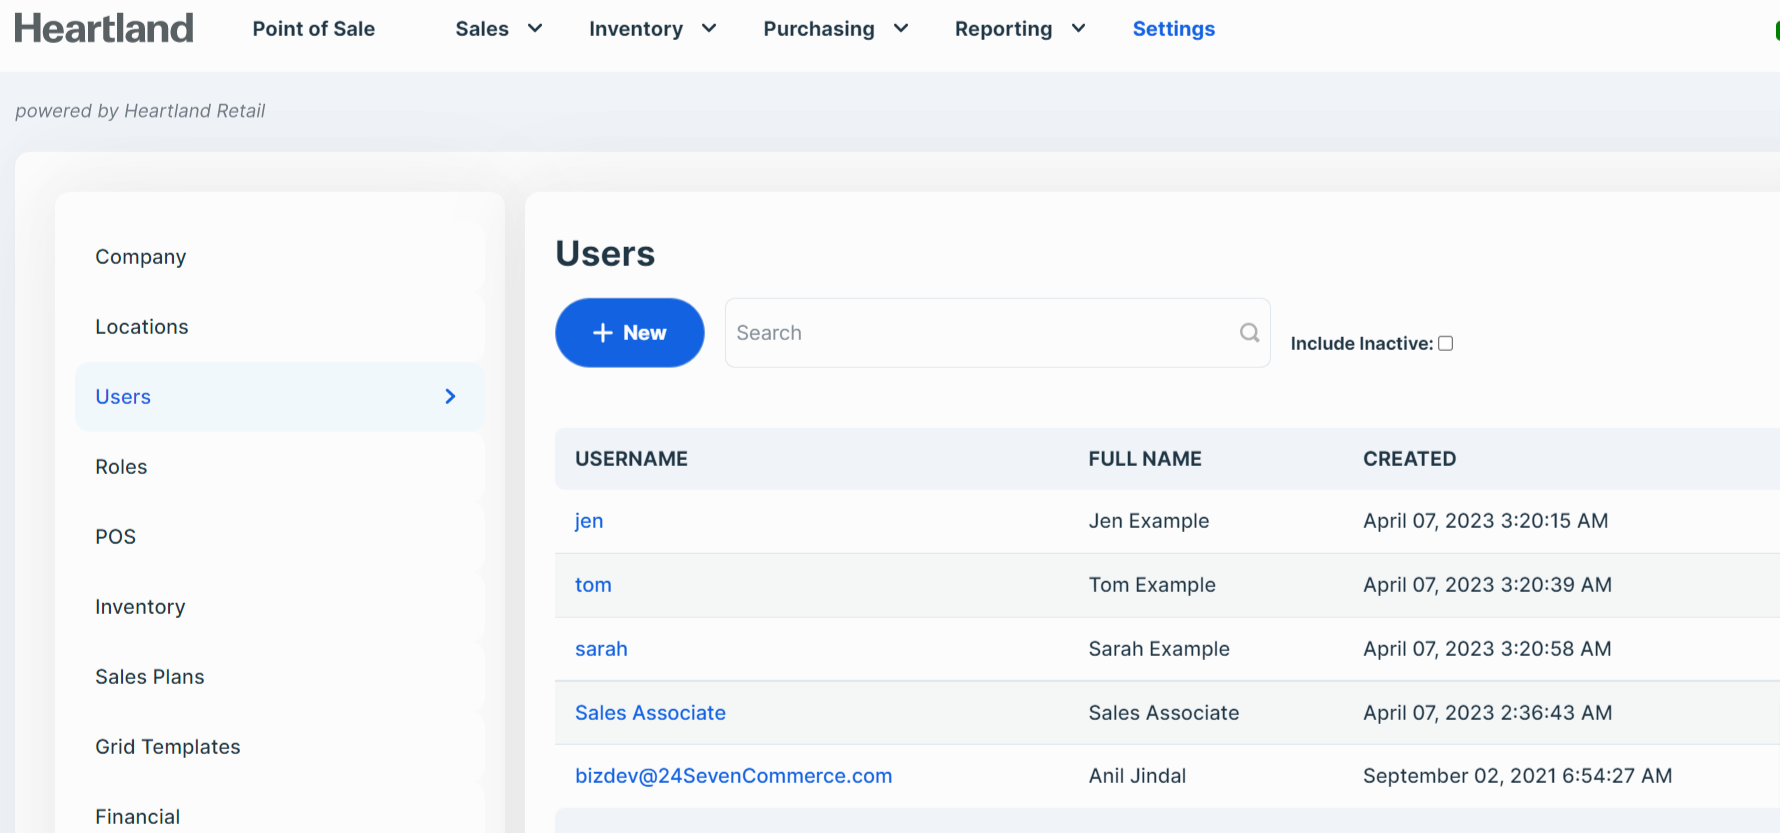Select Locations in the settings sidebar
This screenshot has width=1780, height=833.
coord(280,327)
